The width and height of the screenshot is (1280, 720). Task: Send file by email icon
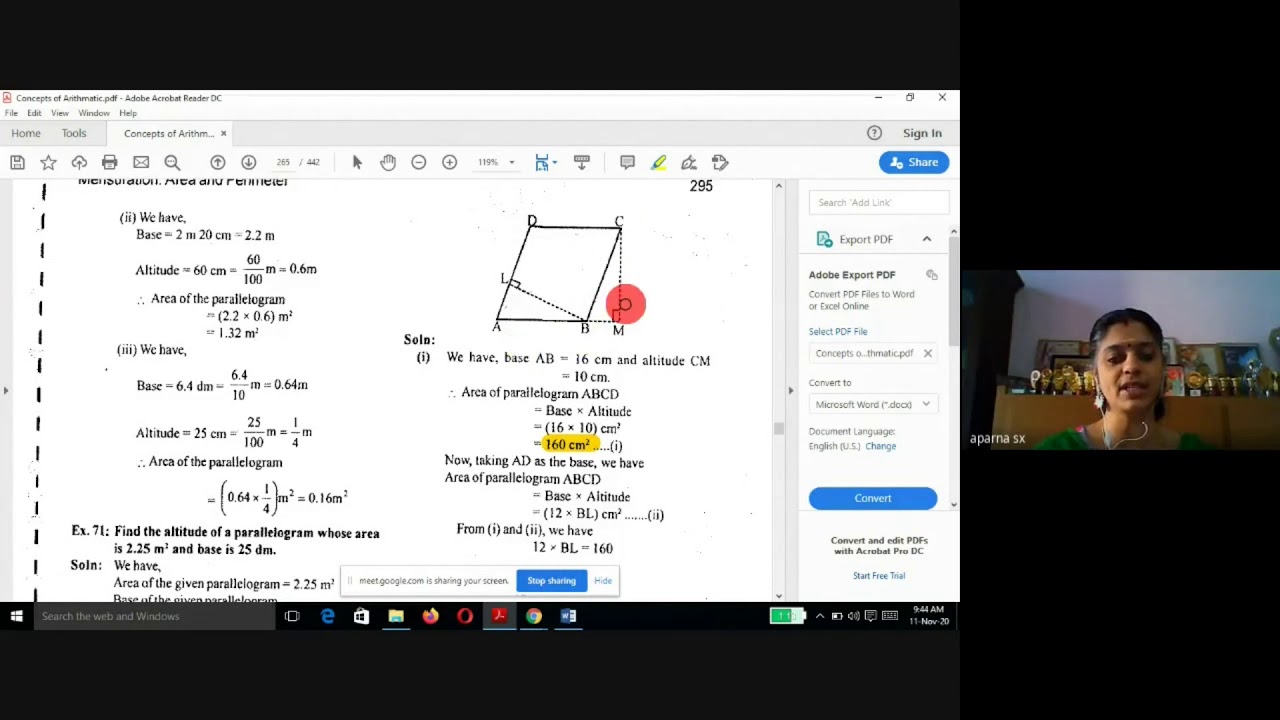point(141,162)
